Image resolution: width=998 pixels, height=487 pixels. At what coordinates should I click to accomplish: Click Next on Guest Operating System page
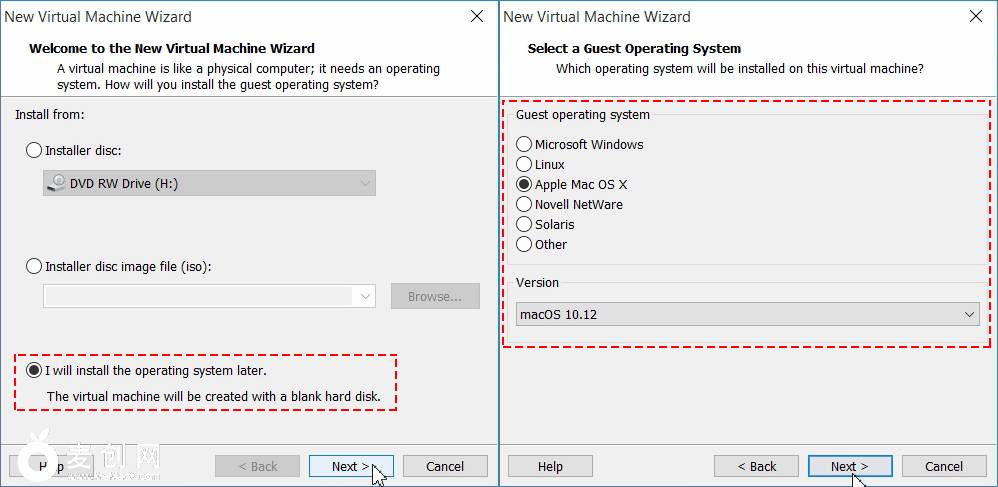click(850, 466)
